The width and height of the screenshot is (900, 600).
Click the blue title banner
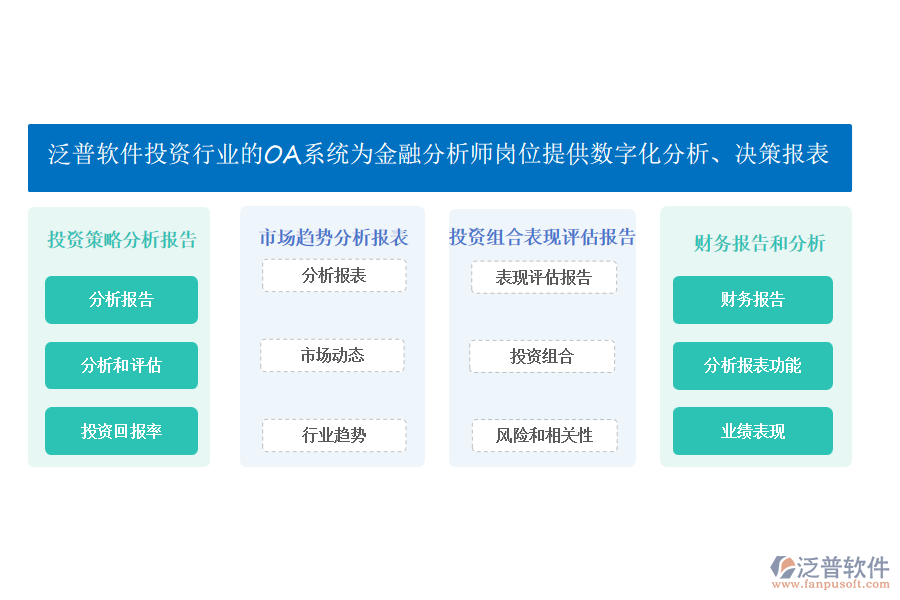pos(440,158)
